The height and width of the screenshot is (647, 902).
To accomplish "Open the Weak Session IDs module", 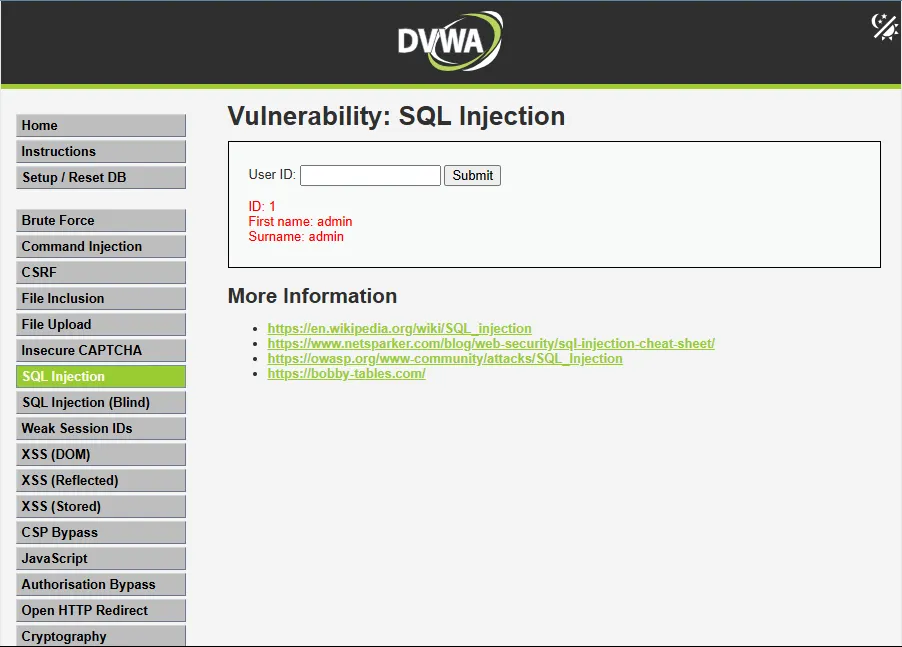I will (x=100, y=428).
